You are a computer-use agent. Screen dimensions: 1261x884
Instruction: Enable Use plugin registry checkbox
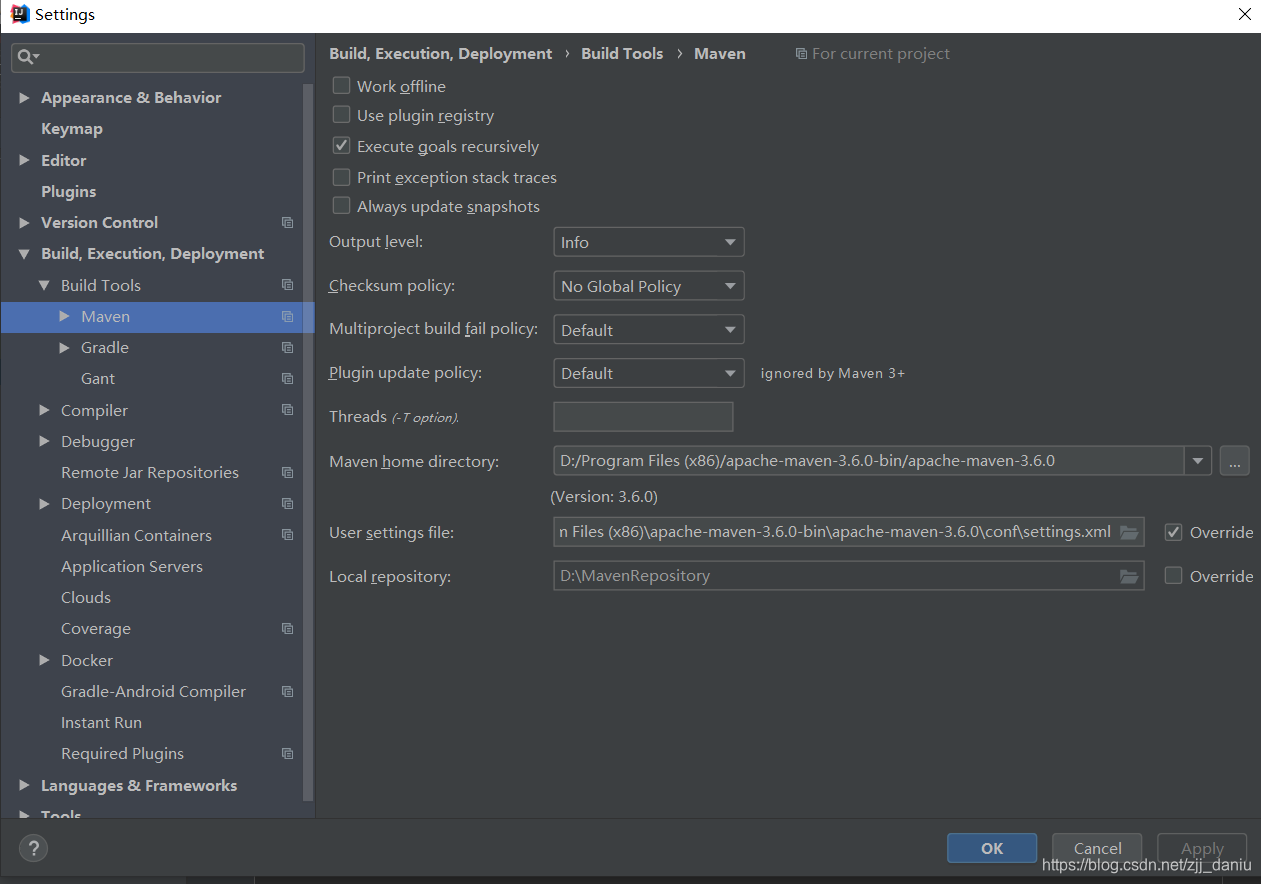tap(341, 115)
